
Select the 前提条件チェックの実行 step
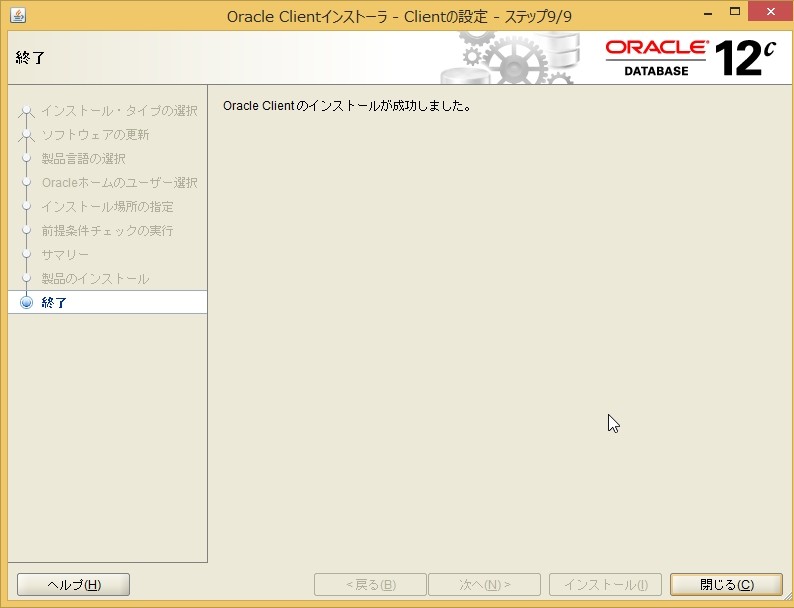(107, 230)
